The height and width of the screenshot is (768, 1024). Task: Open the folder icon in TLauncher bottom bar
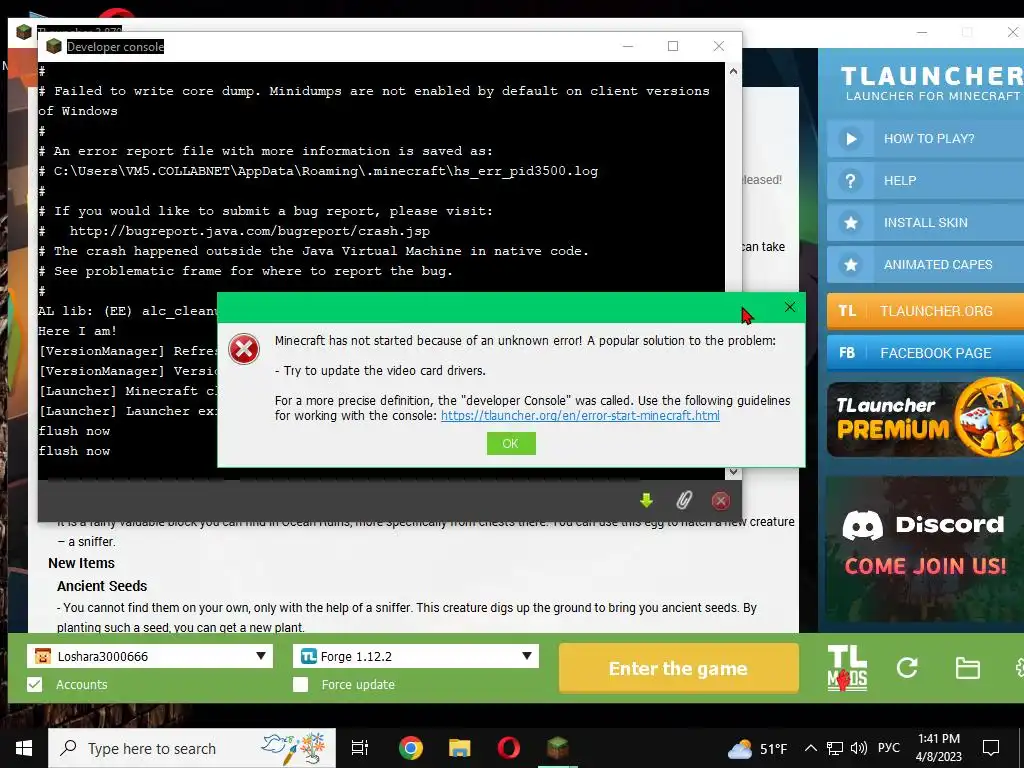tap(967, 668)
